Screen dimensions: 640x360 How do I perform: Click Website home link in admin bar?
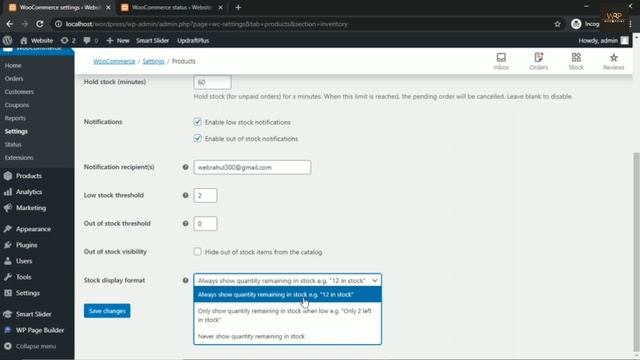coord(36,40)
